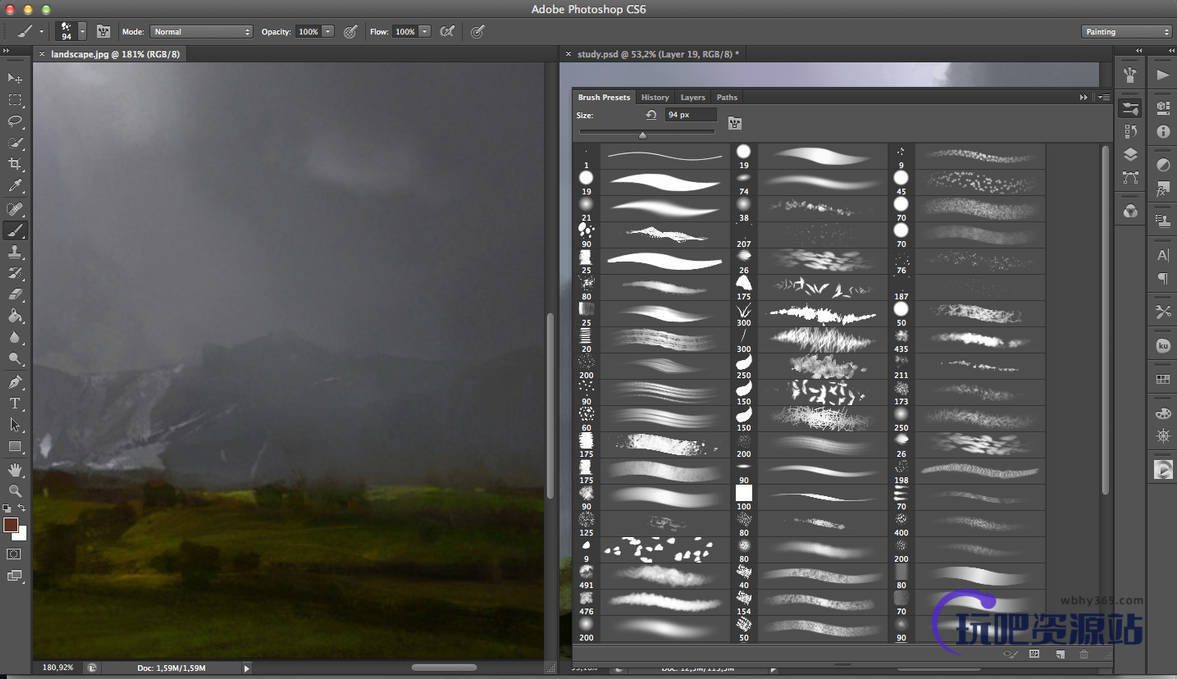Open the Actions panel from the dock

click(1163, 75)
